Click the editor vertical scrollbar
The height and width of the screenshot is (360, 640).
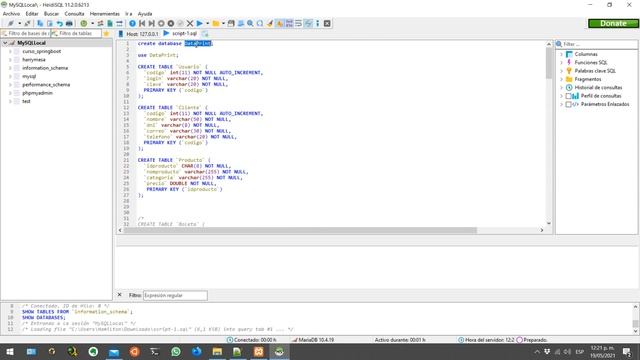pos(549,63)
